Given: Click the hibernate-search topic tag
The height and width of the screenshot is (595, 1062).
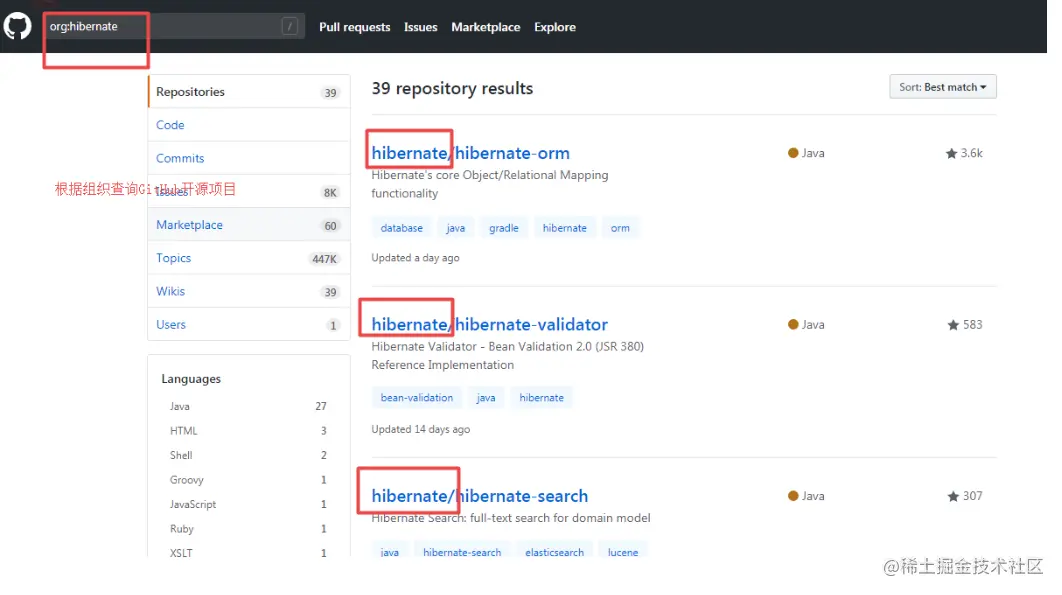Looking at the screenshot, I should pos(462,552).
